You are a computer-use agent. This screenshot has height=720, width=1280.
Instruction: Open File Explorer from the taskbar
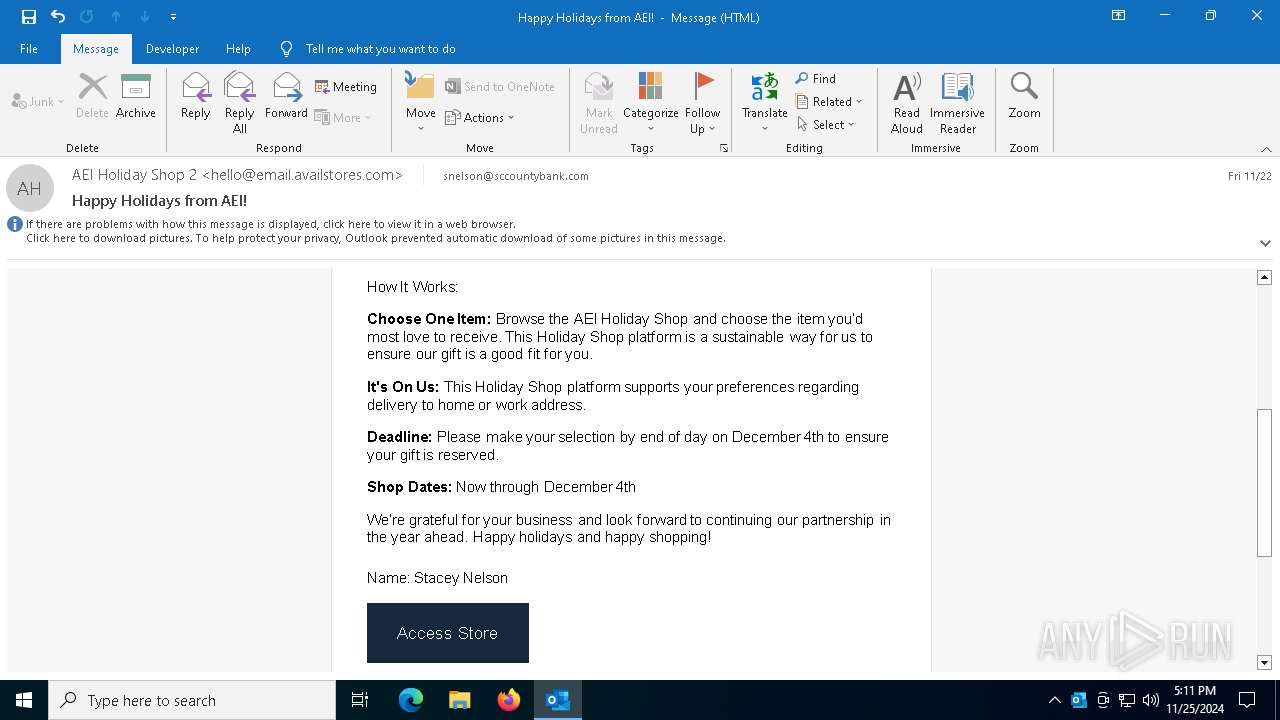[x=460, y=700]
